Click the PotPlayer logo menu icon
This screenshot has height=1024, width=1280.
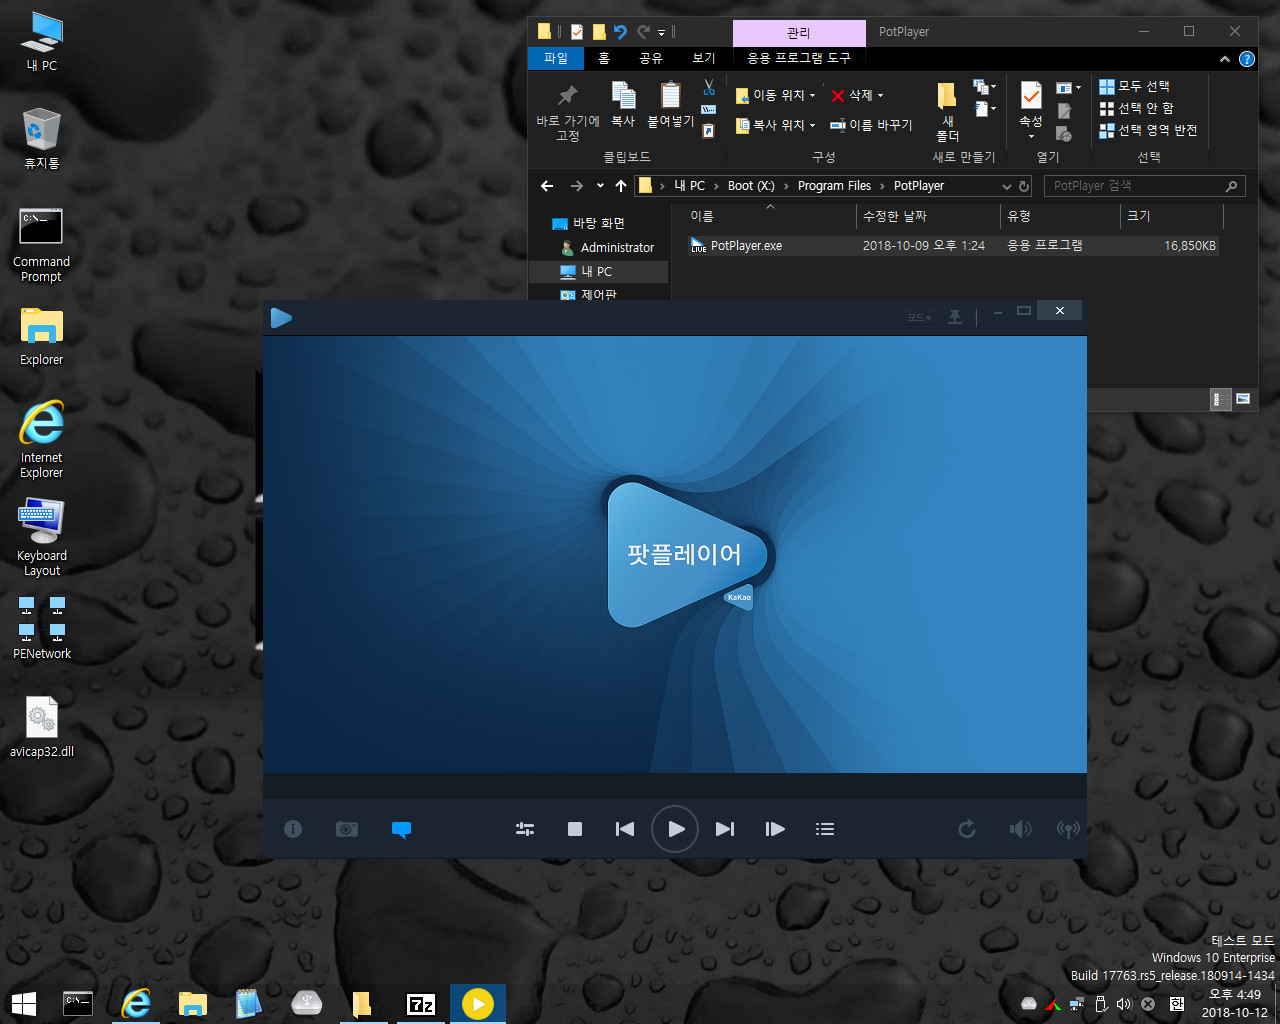coord(281,318)
